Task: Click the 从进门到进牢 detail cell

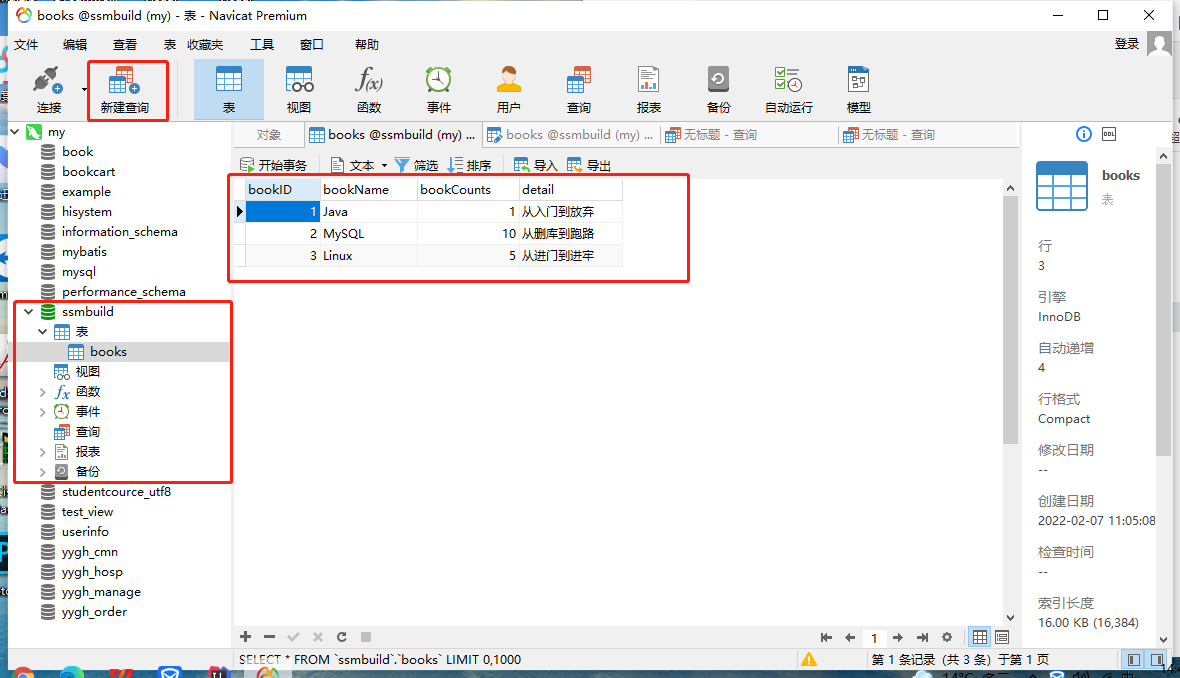Action: [570, 256]
